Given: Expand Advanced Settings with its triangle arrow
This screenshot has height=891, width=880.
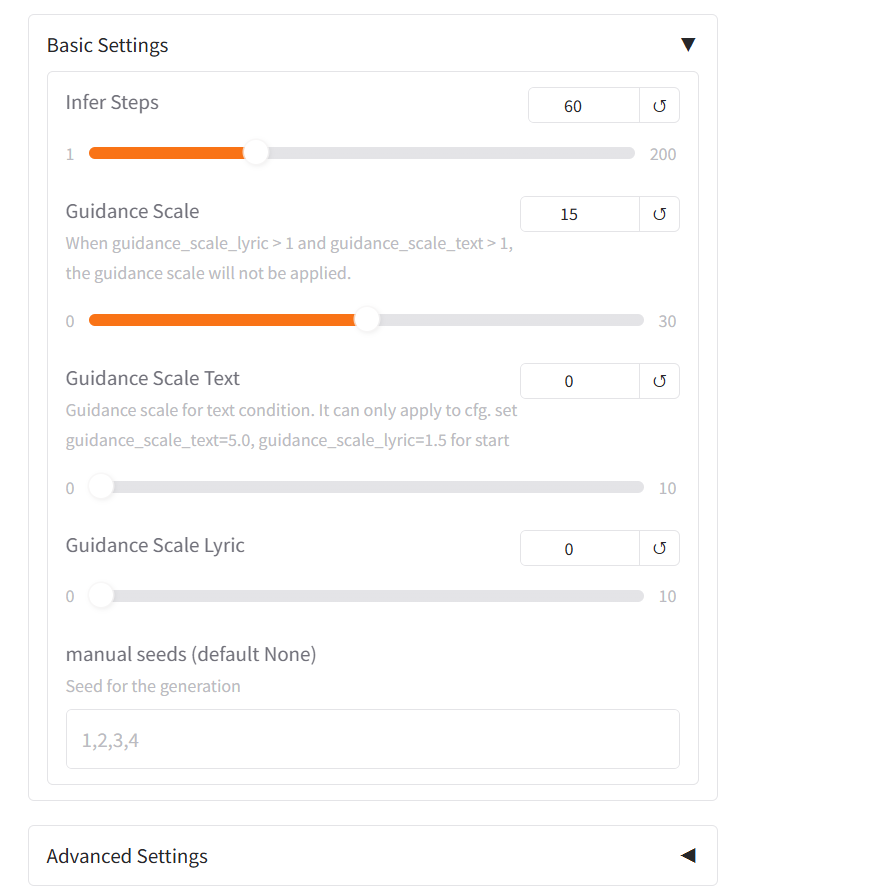Looking at the screenshot, I should 687,856.
